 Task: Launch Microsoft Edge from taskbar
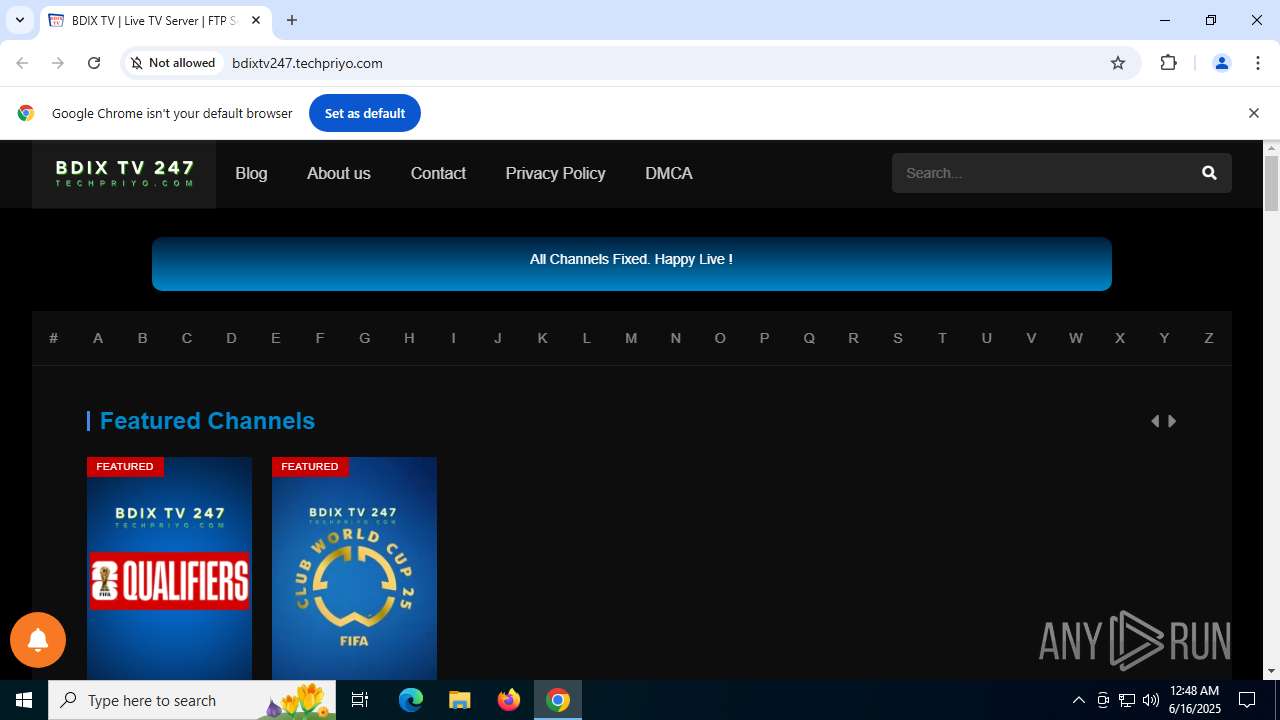pos(411,700)
